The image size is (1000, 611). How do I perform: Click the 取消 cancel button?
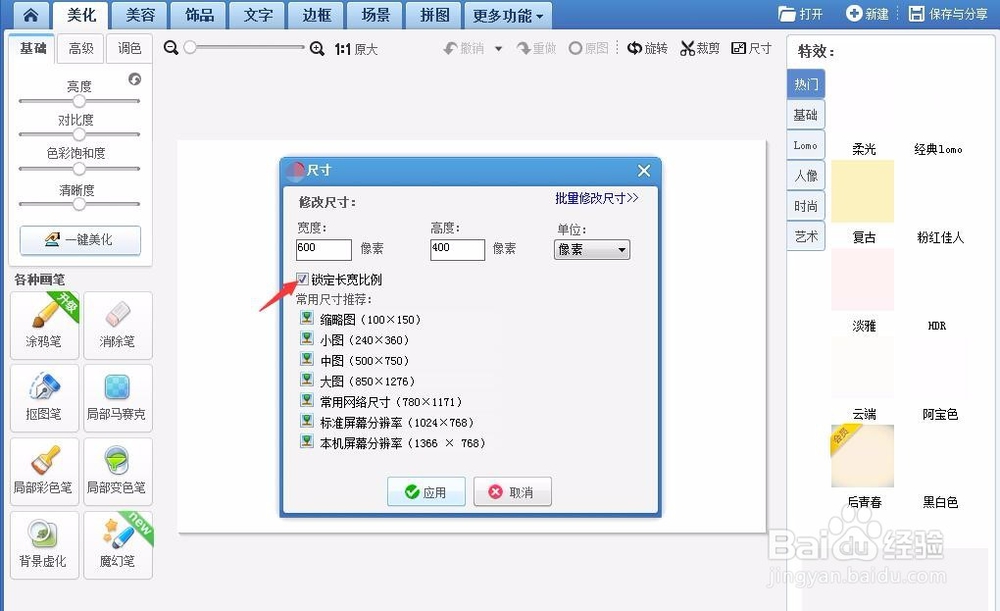(x=512, y=492)
